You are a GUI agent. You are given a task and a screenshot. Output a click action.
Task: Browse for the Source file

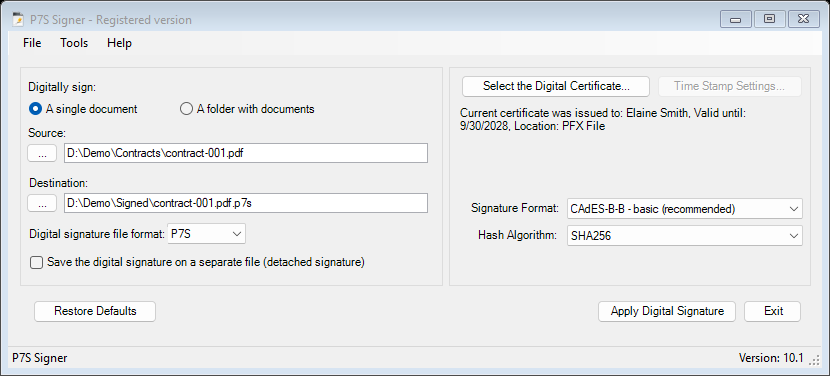pyautogui.click(x=42, y=154)
